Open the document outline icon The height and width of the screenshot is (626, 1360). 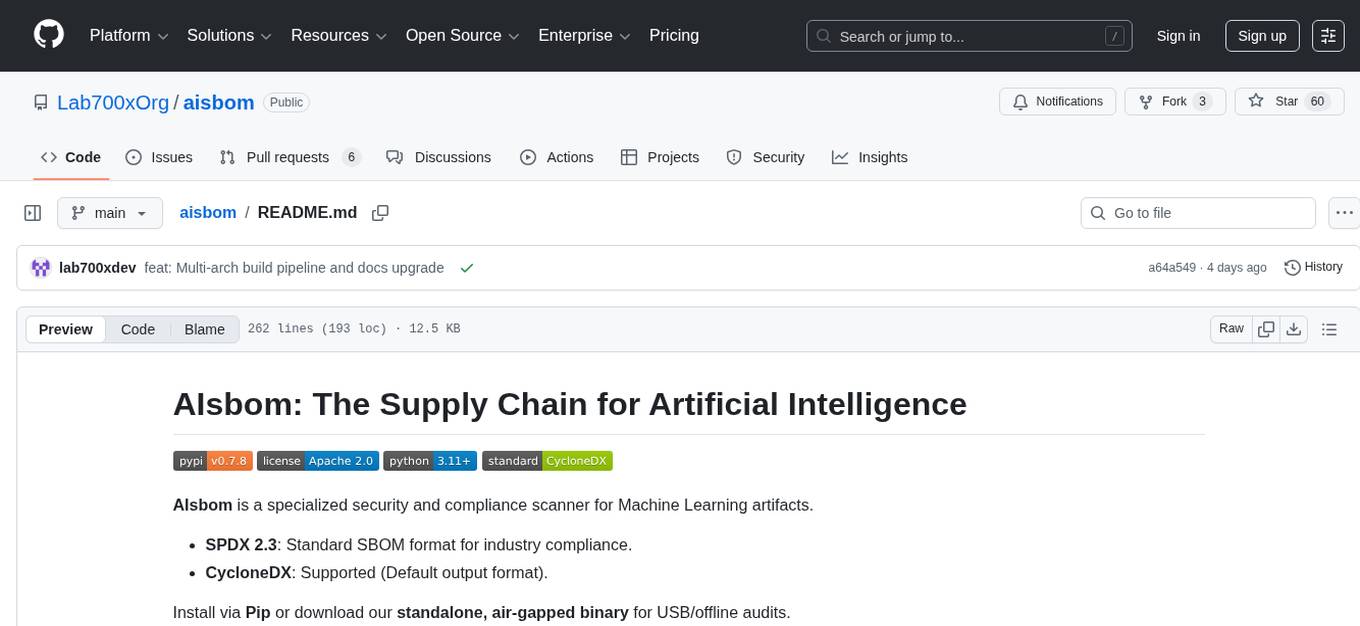1329,329
